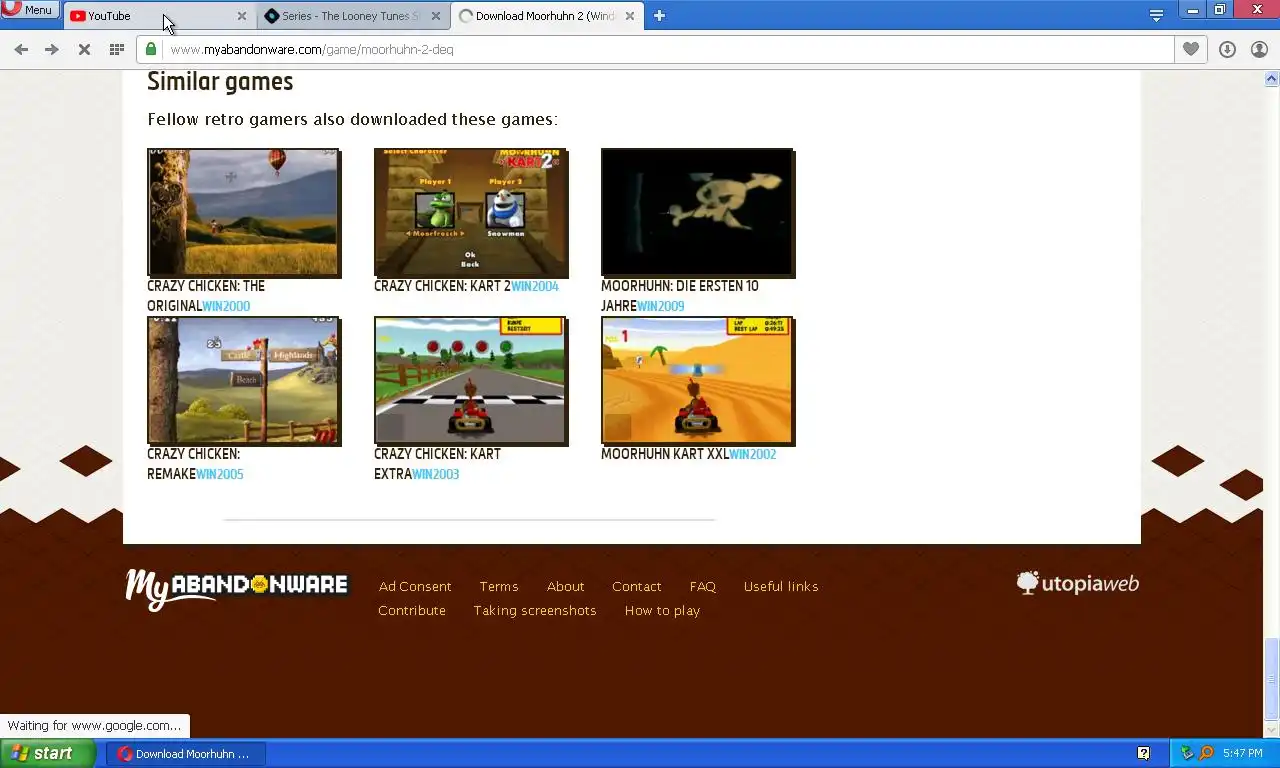
Task: Open Crazy Chicken: Kart Extra thumbnail
Action: [x=471, y=381]
